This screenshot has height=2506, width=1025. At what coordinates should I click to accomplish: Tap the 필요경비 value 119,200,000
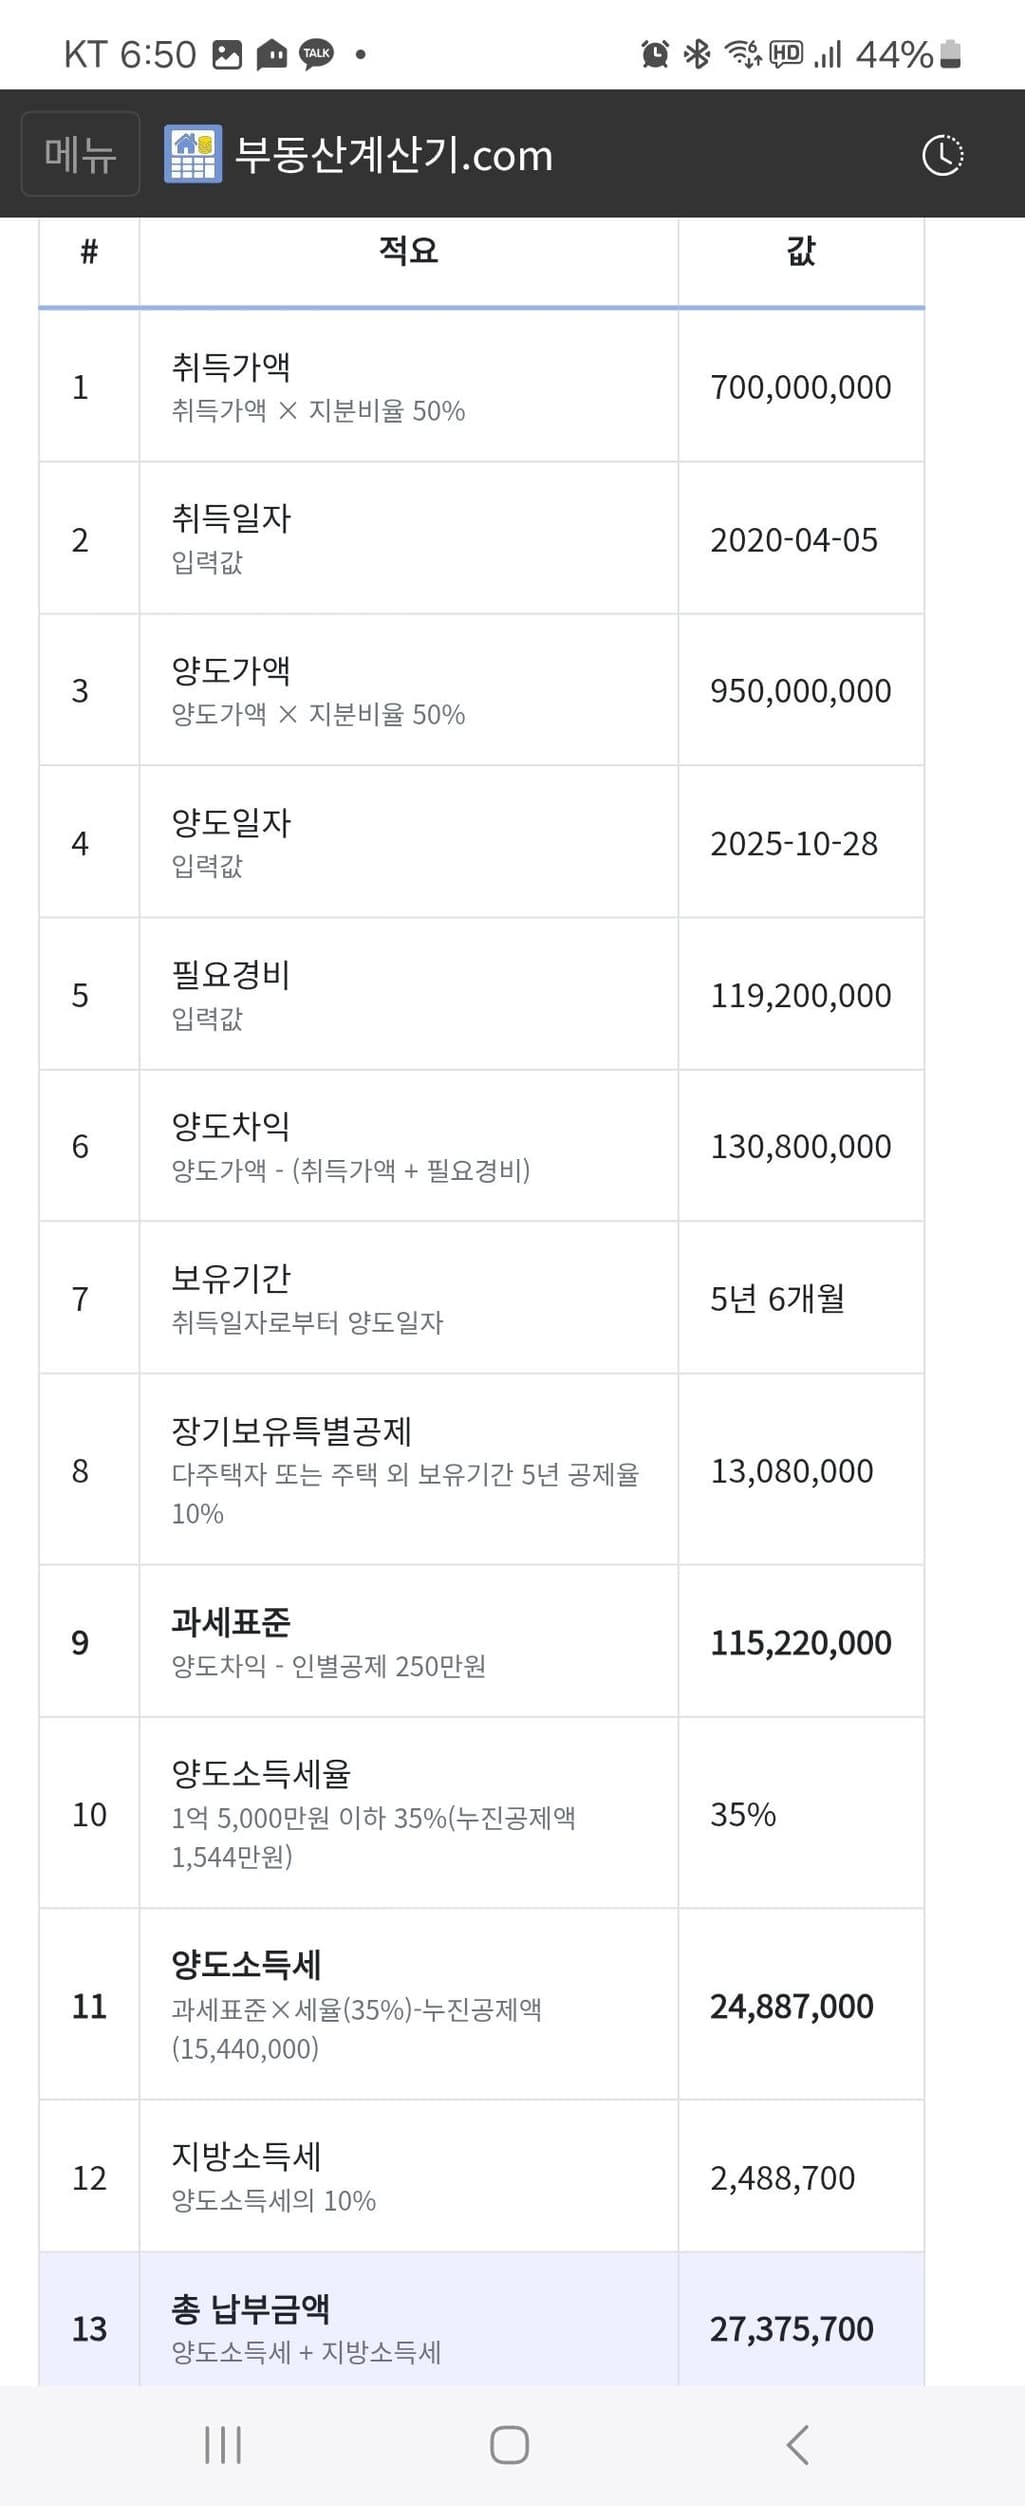pos(800,995)
